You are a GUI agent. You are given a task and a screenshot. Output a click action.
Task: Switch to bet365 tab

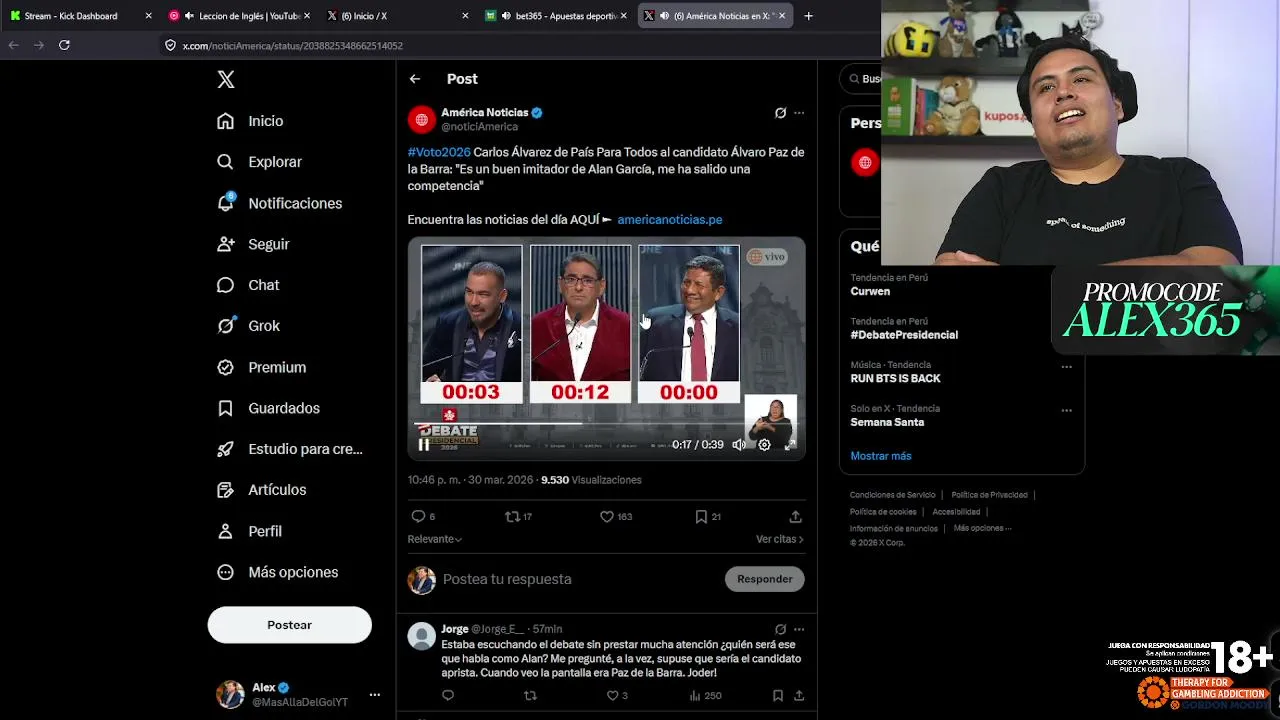pyautogui.click(x=556, y=16)
